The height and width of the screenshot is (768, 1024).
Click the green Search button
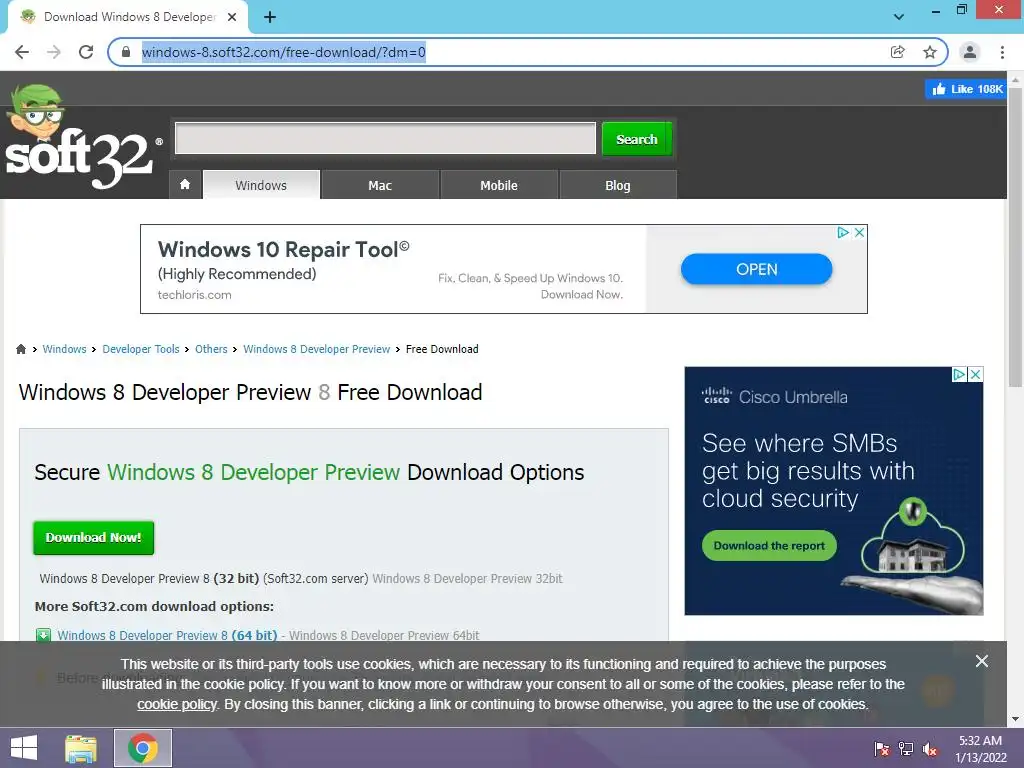click(x=637, y=138)
